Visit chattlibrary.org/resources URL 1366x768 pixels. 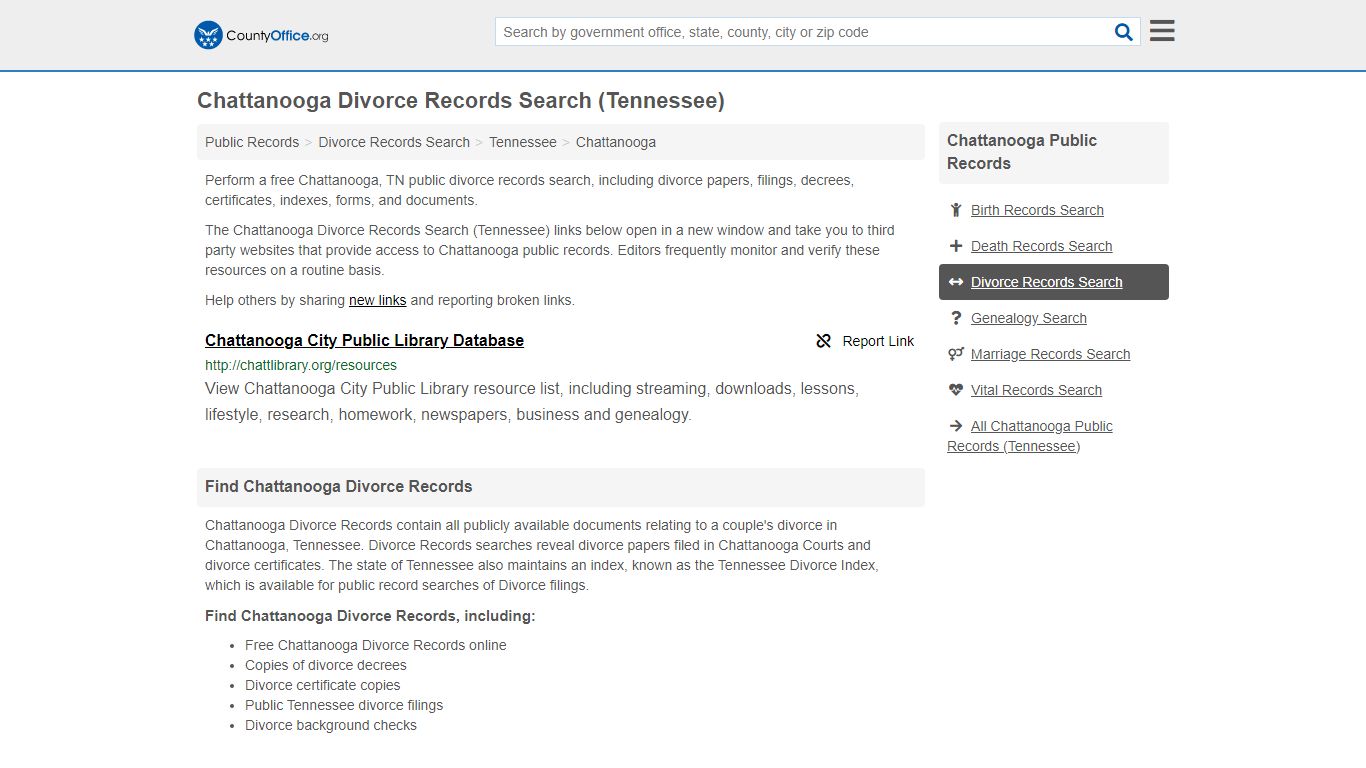click(301, 365)
